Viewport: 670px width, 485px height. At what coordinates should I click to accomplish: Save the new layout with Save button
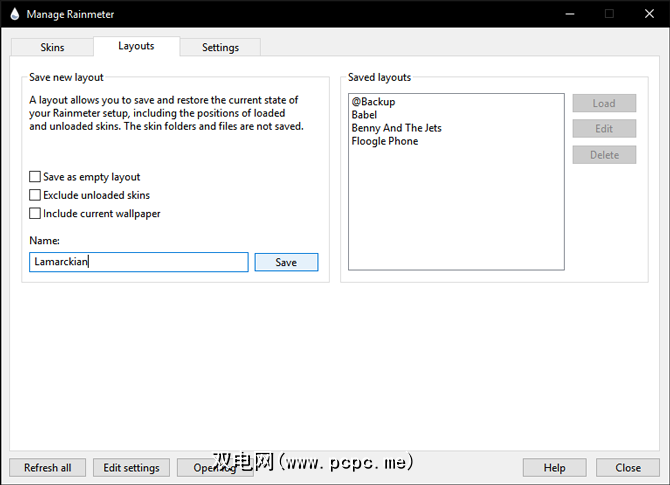pyautogui.click(x=286, y=262)
